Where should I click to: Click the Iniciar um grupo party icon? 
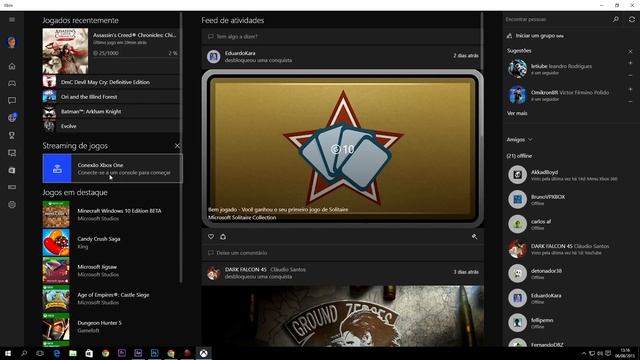coord(509,36)
